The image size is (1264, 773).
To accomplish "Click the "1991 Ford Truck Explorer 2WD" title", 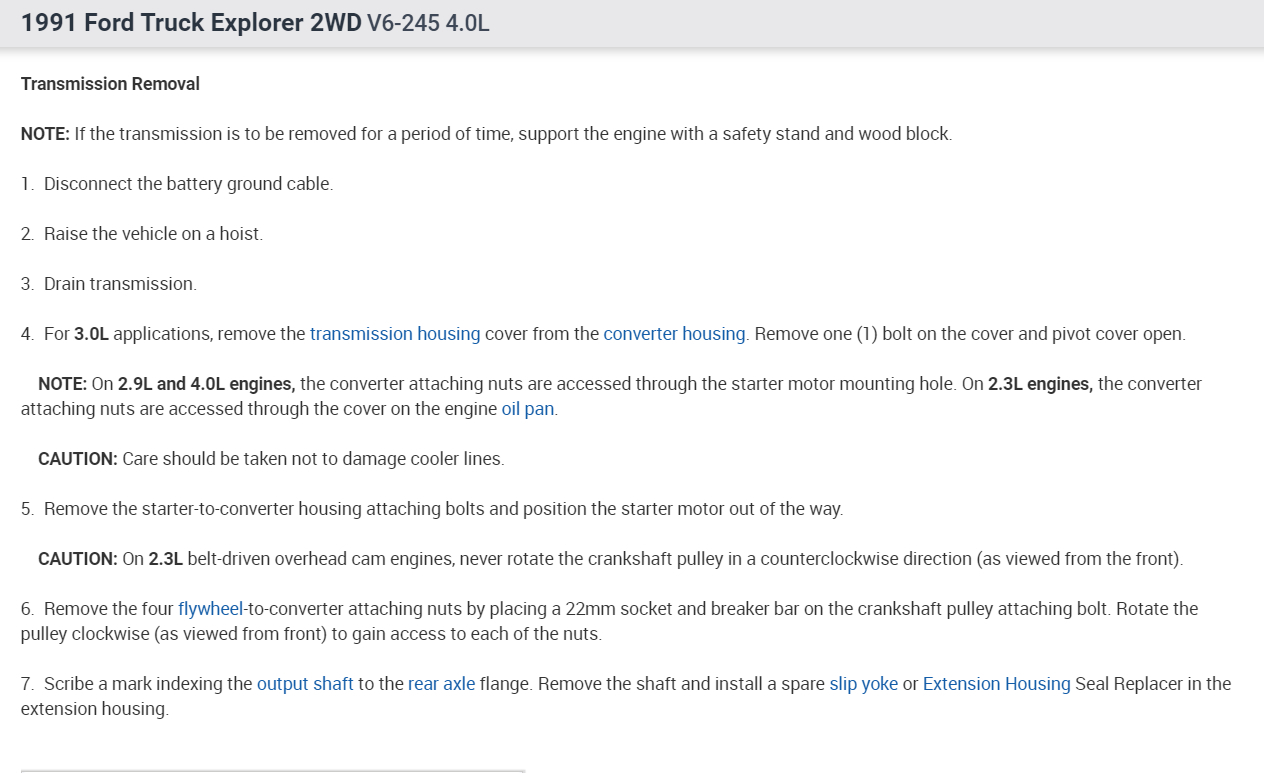I will point(191,23).
